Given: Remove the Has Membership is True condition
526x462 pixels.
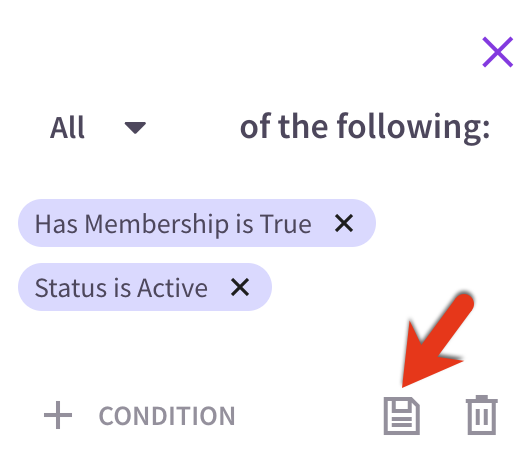Looking at the screenshot, I should (x=344, y=223).
